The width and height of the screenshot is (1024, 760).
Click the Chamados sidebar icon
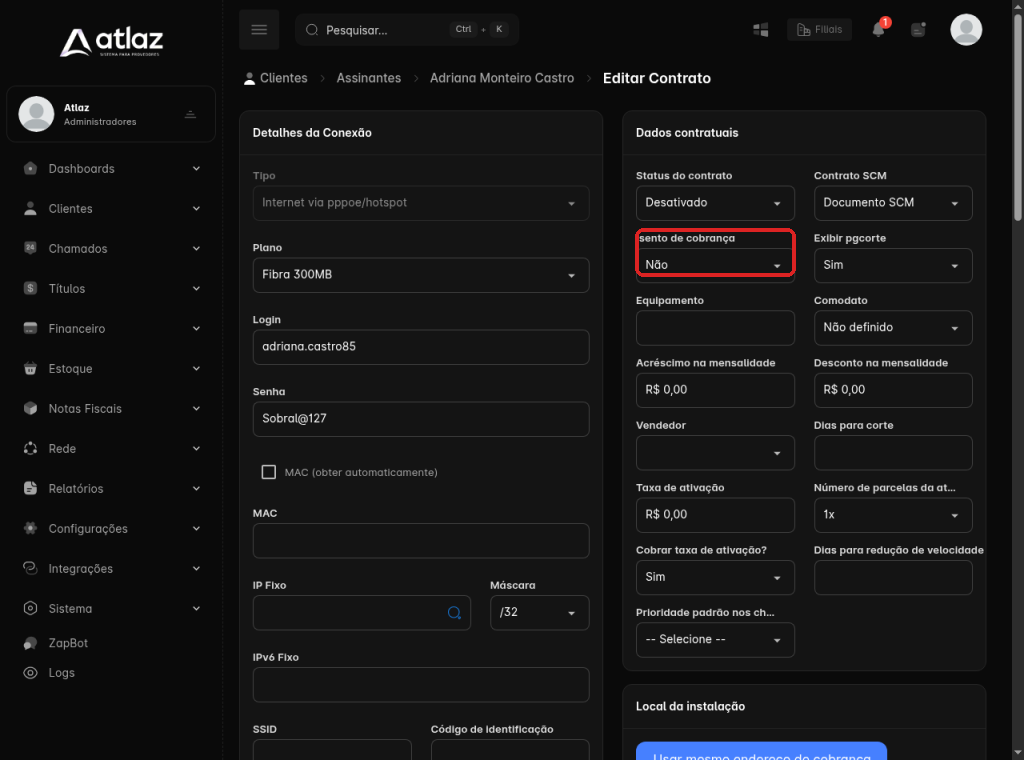pyautogui.click(x=30, y=248)
